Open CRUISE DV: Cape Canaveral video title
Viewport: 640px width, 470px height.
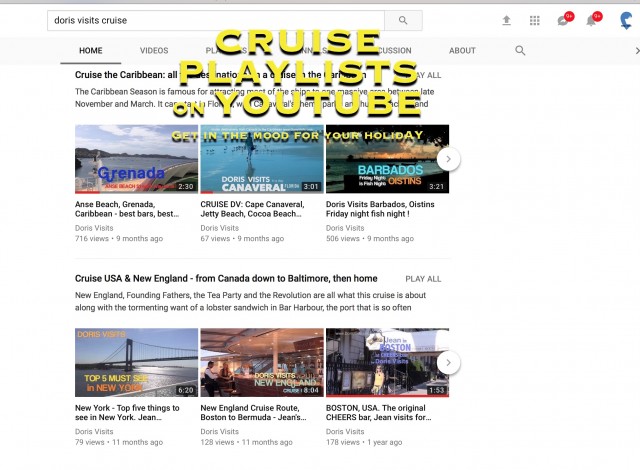tap(252, 209)
